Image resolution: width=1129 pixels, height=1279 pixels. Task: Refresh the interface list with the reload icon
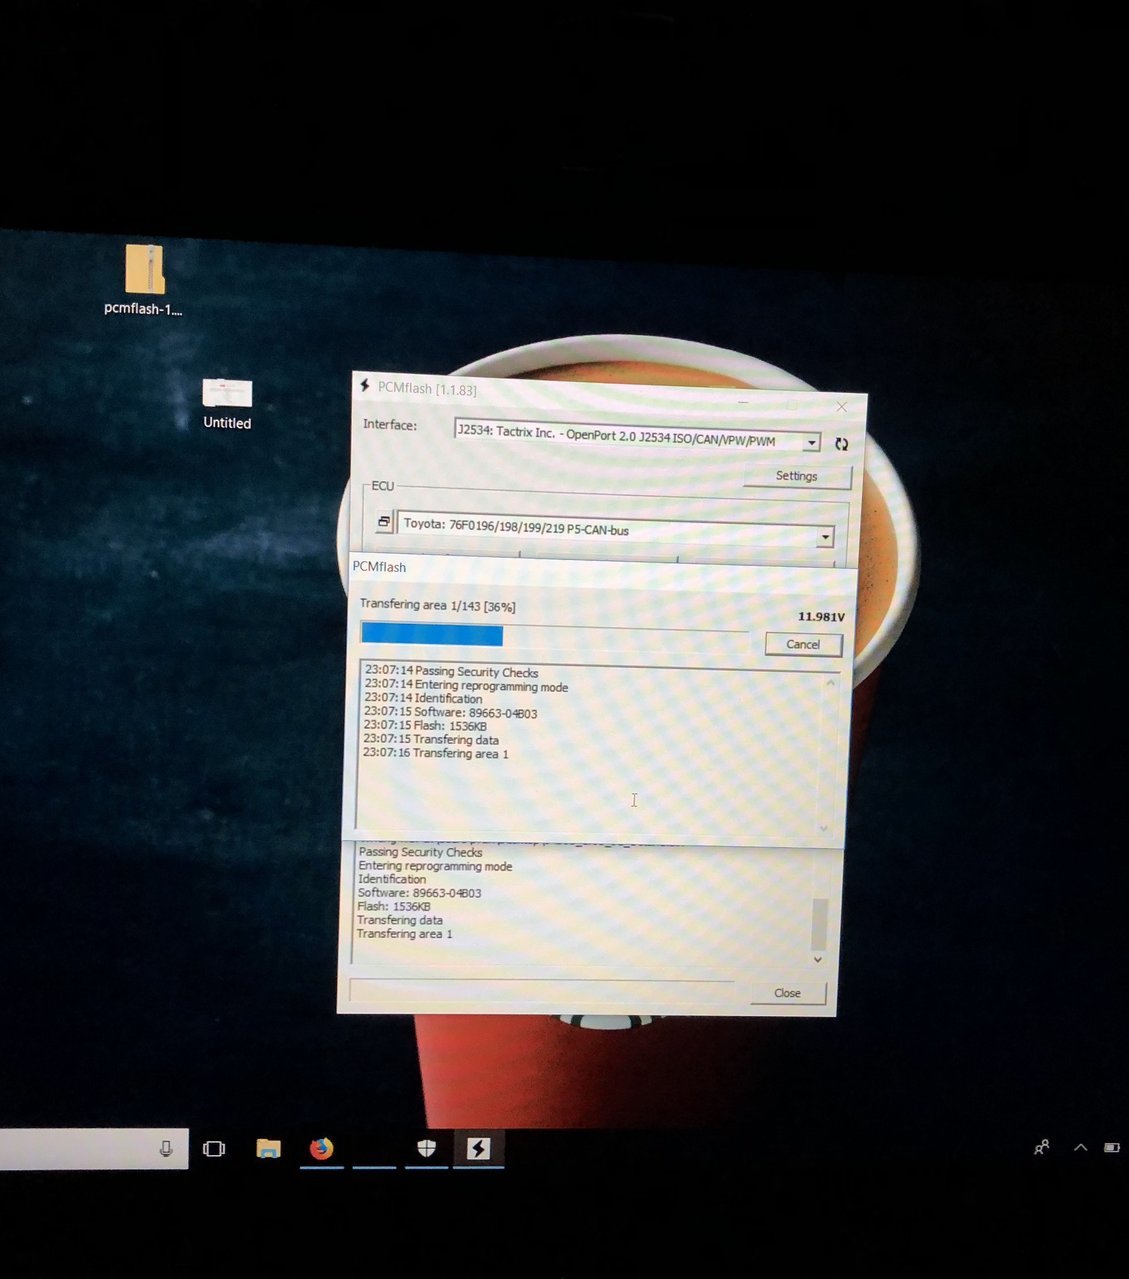pyautogui.click(x=841, y=444)
